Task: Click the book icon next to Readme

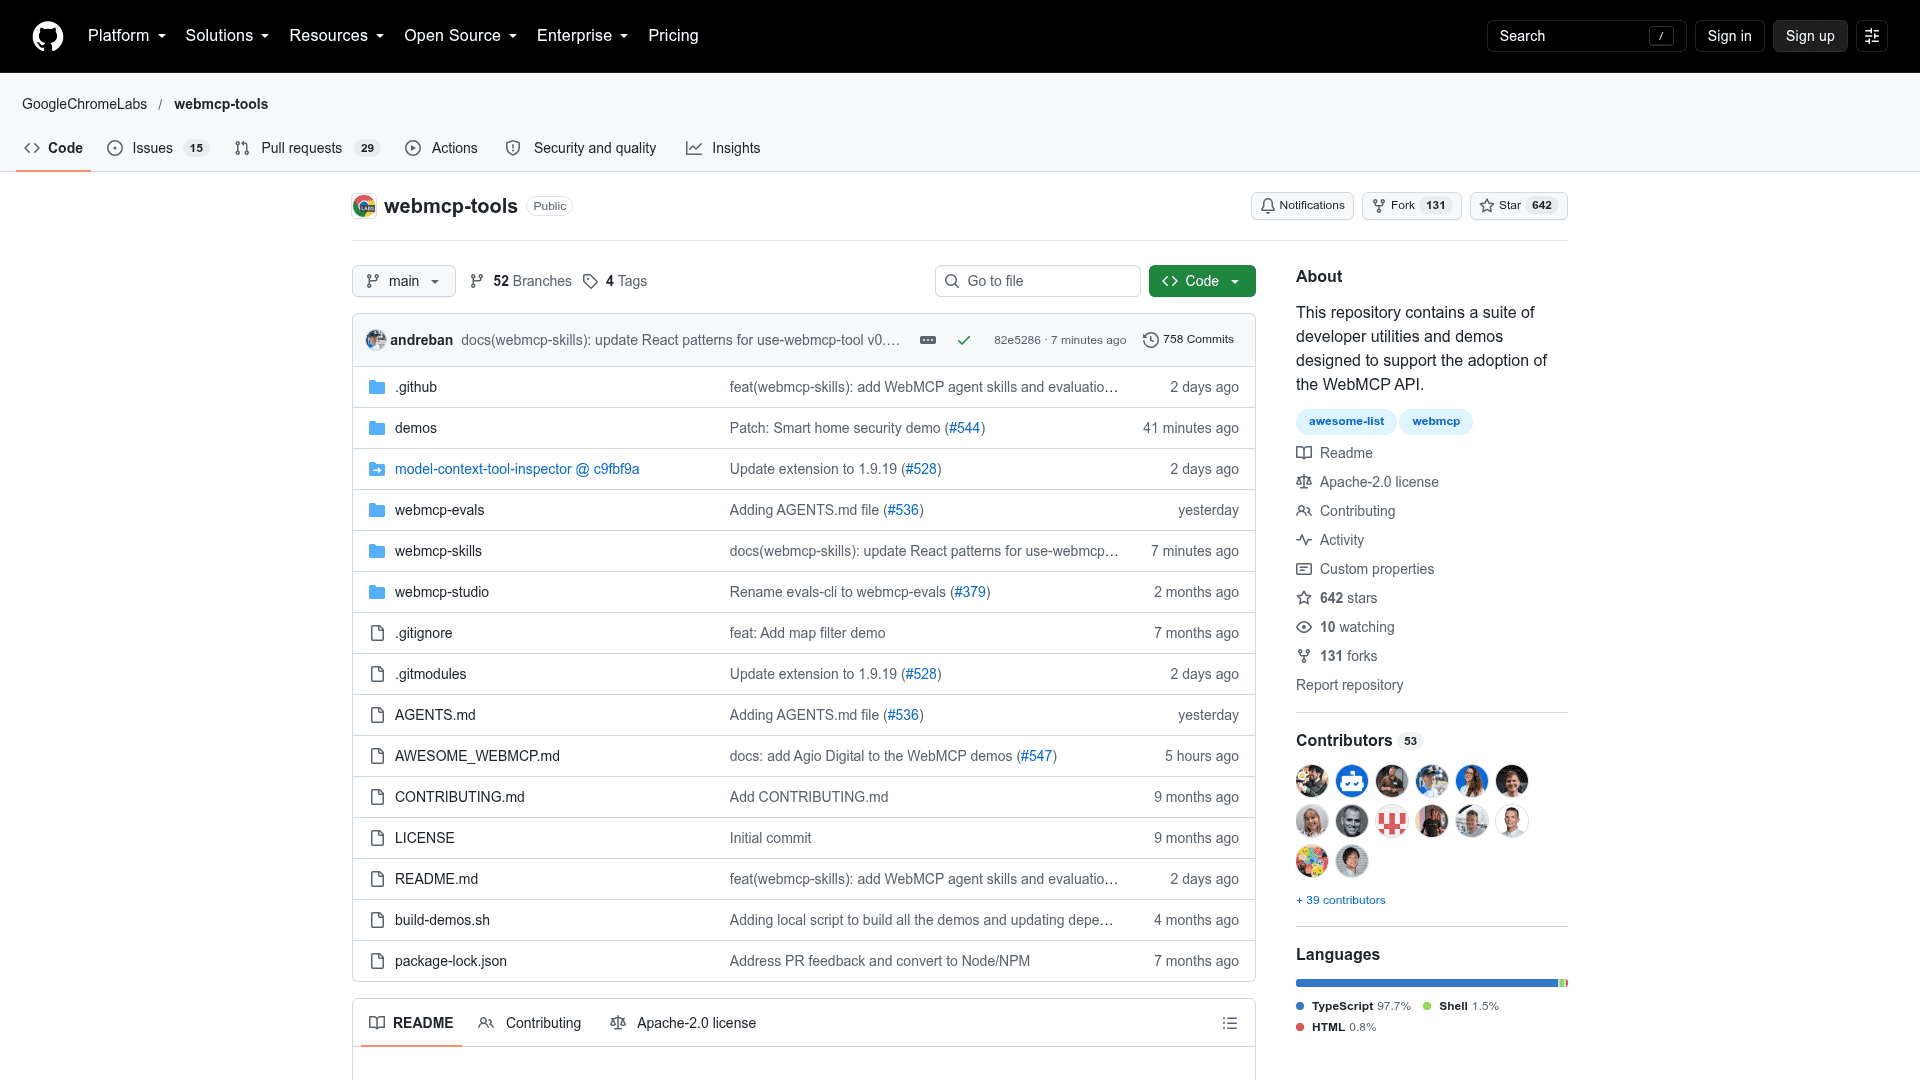Action: pyautogui.click(x=1304, y=453)
